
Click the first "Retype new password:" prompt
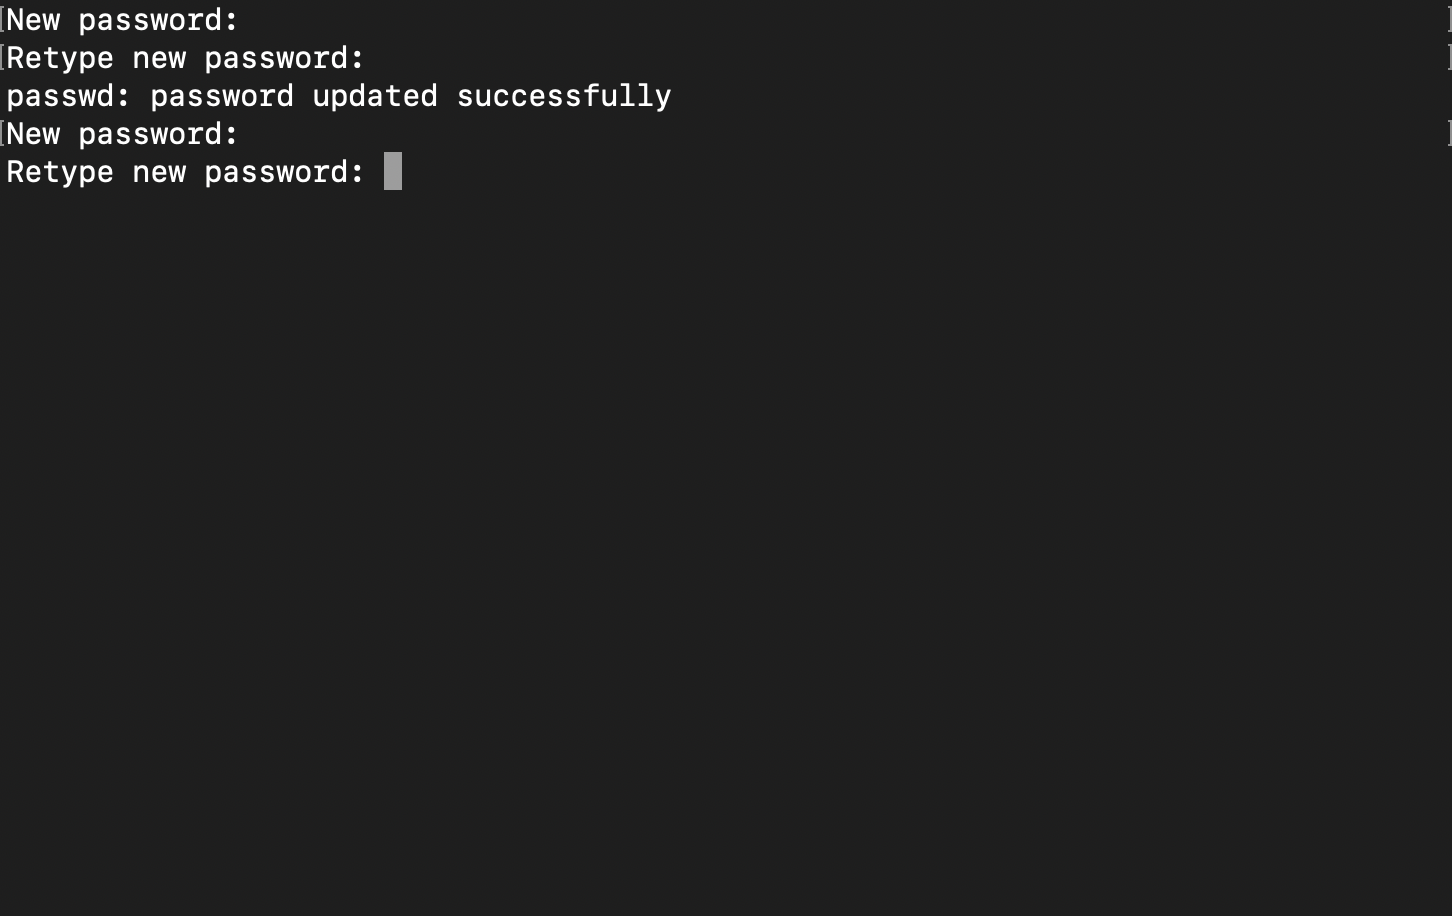(186, 58)
